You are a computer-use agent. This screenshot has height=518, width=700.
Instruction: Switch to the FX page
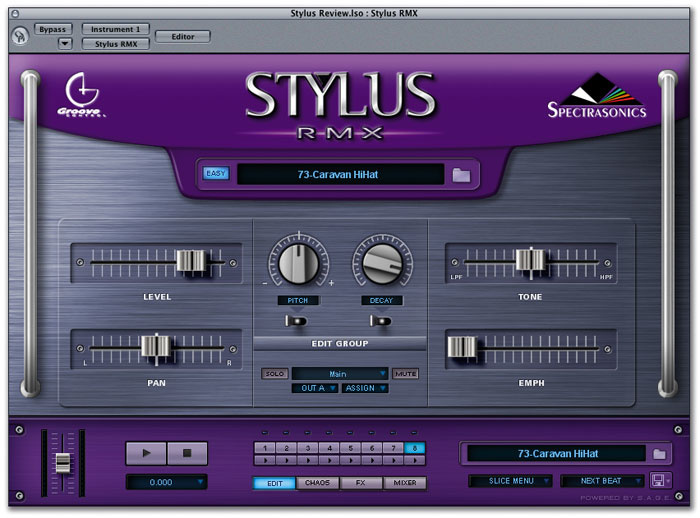(361, 483)
